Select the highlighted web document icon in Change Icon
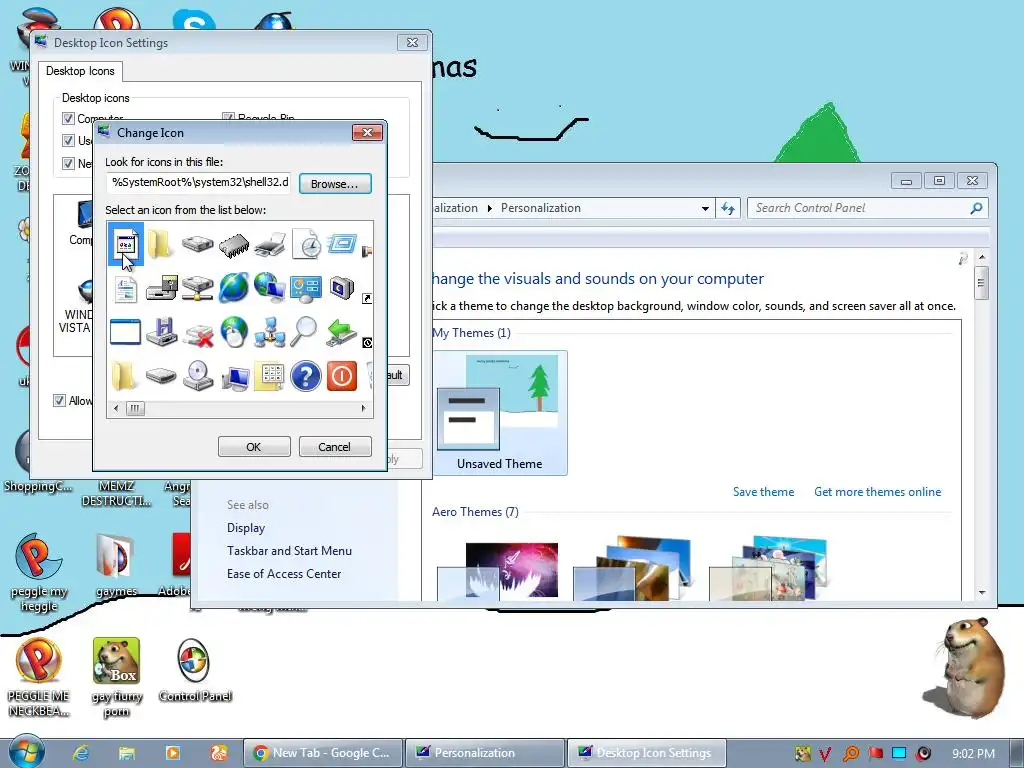The image size is (1024, 768). pyautogui.click(x=125, y=244)
